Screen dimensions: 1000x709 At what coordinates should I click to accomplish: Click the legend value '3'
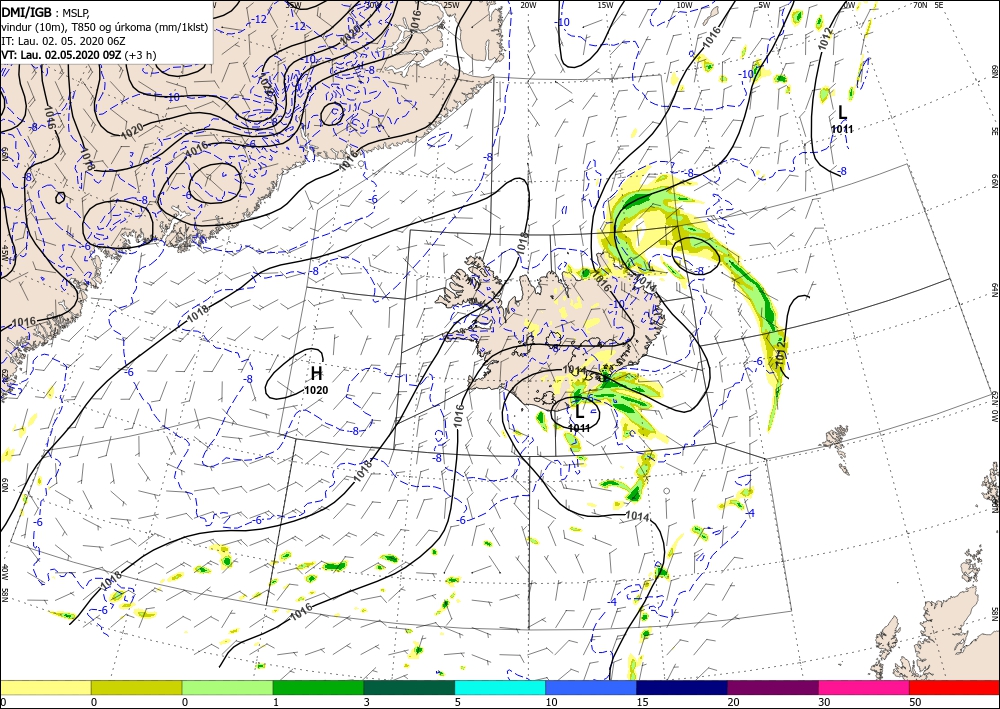pyautogui.click(x=367, y=702)
